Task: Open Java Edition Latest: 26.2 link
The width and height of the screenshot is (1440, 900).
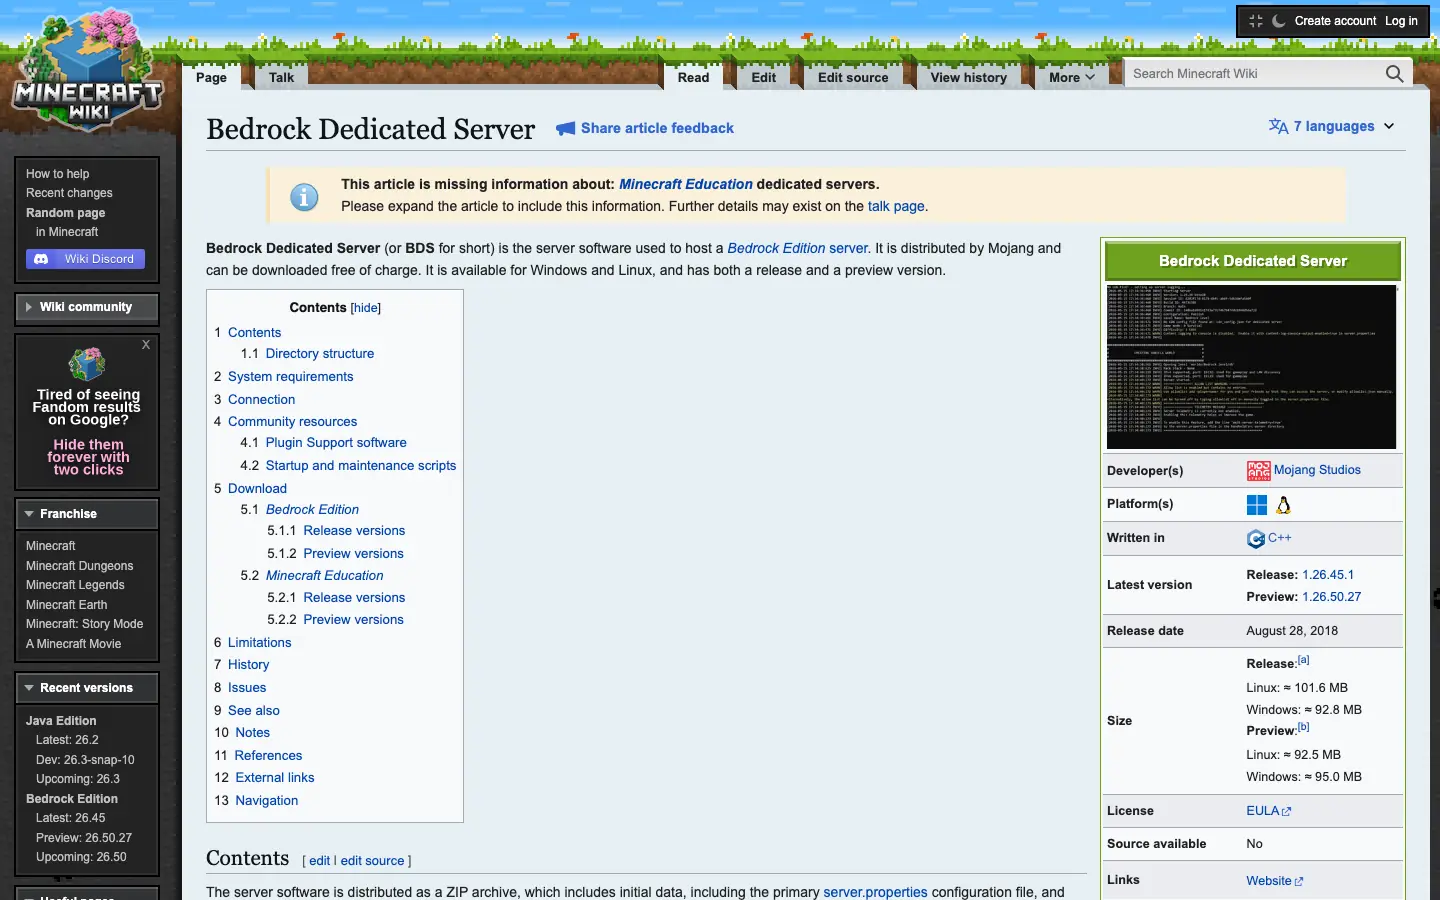Action: pos(67,740)
